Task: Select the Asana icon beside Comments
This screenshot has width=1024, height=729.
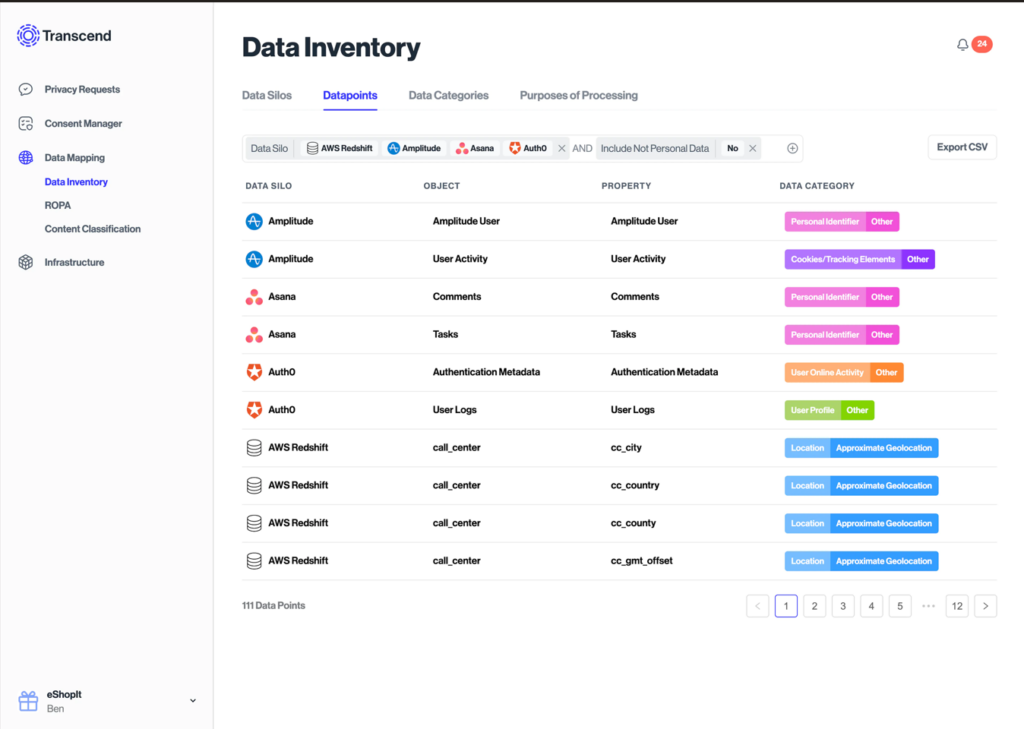Action: [x=253, y=296]
